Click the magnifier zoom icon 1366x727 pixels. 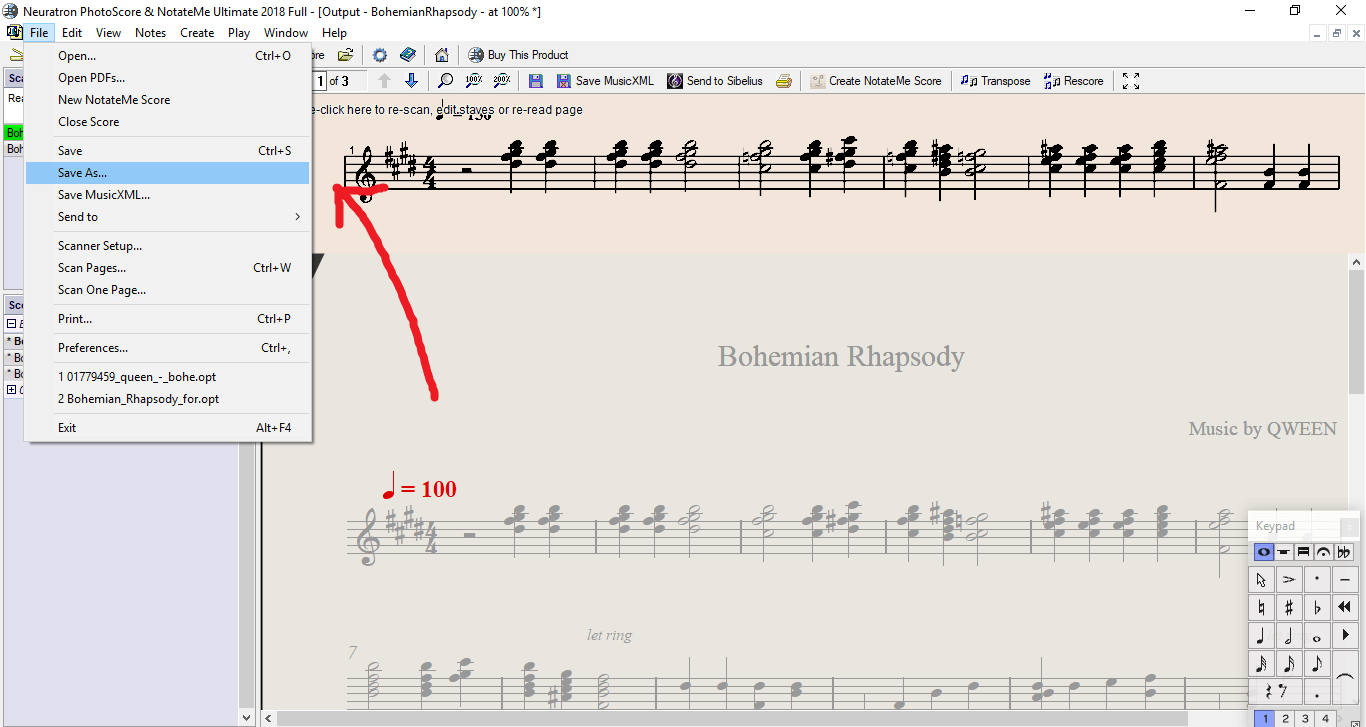pyautogui.click(x=446, y=81)
